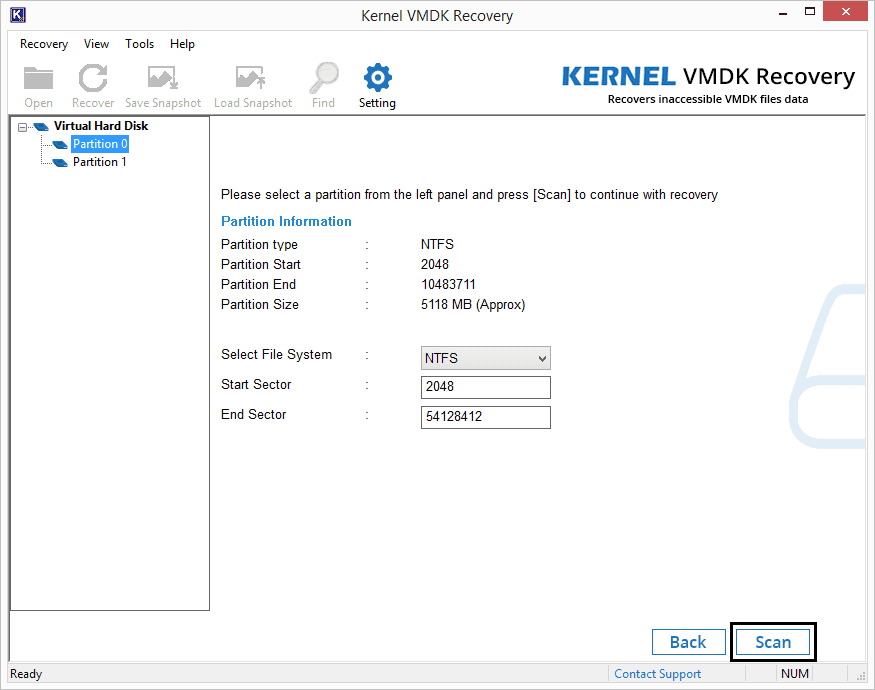Screen dimensions: 875x690
Task: Click the Open folder toolbar icon
Action: point(38,79)
